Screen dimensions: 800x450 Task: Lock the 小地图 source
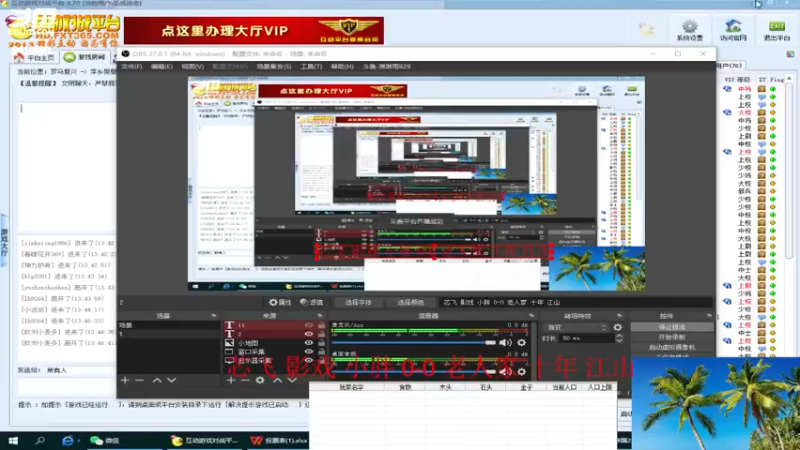321,343
